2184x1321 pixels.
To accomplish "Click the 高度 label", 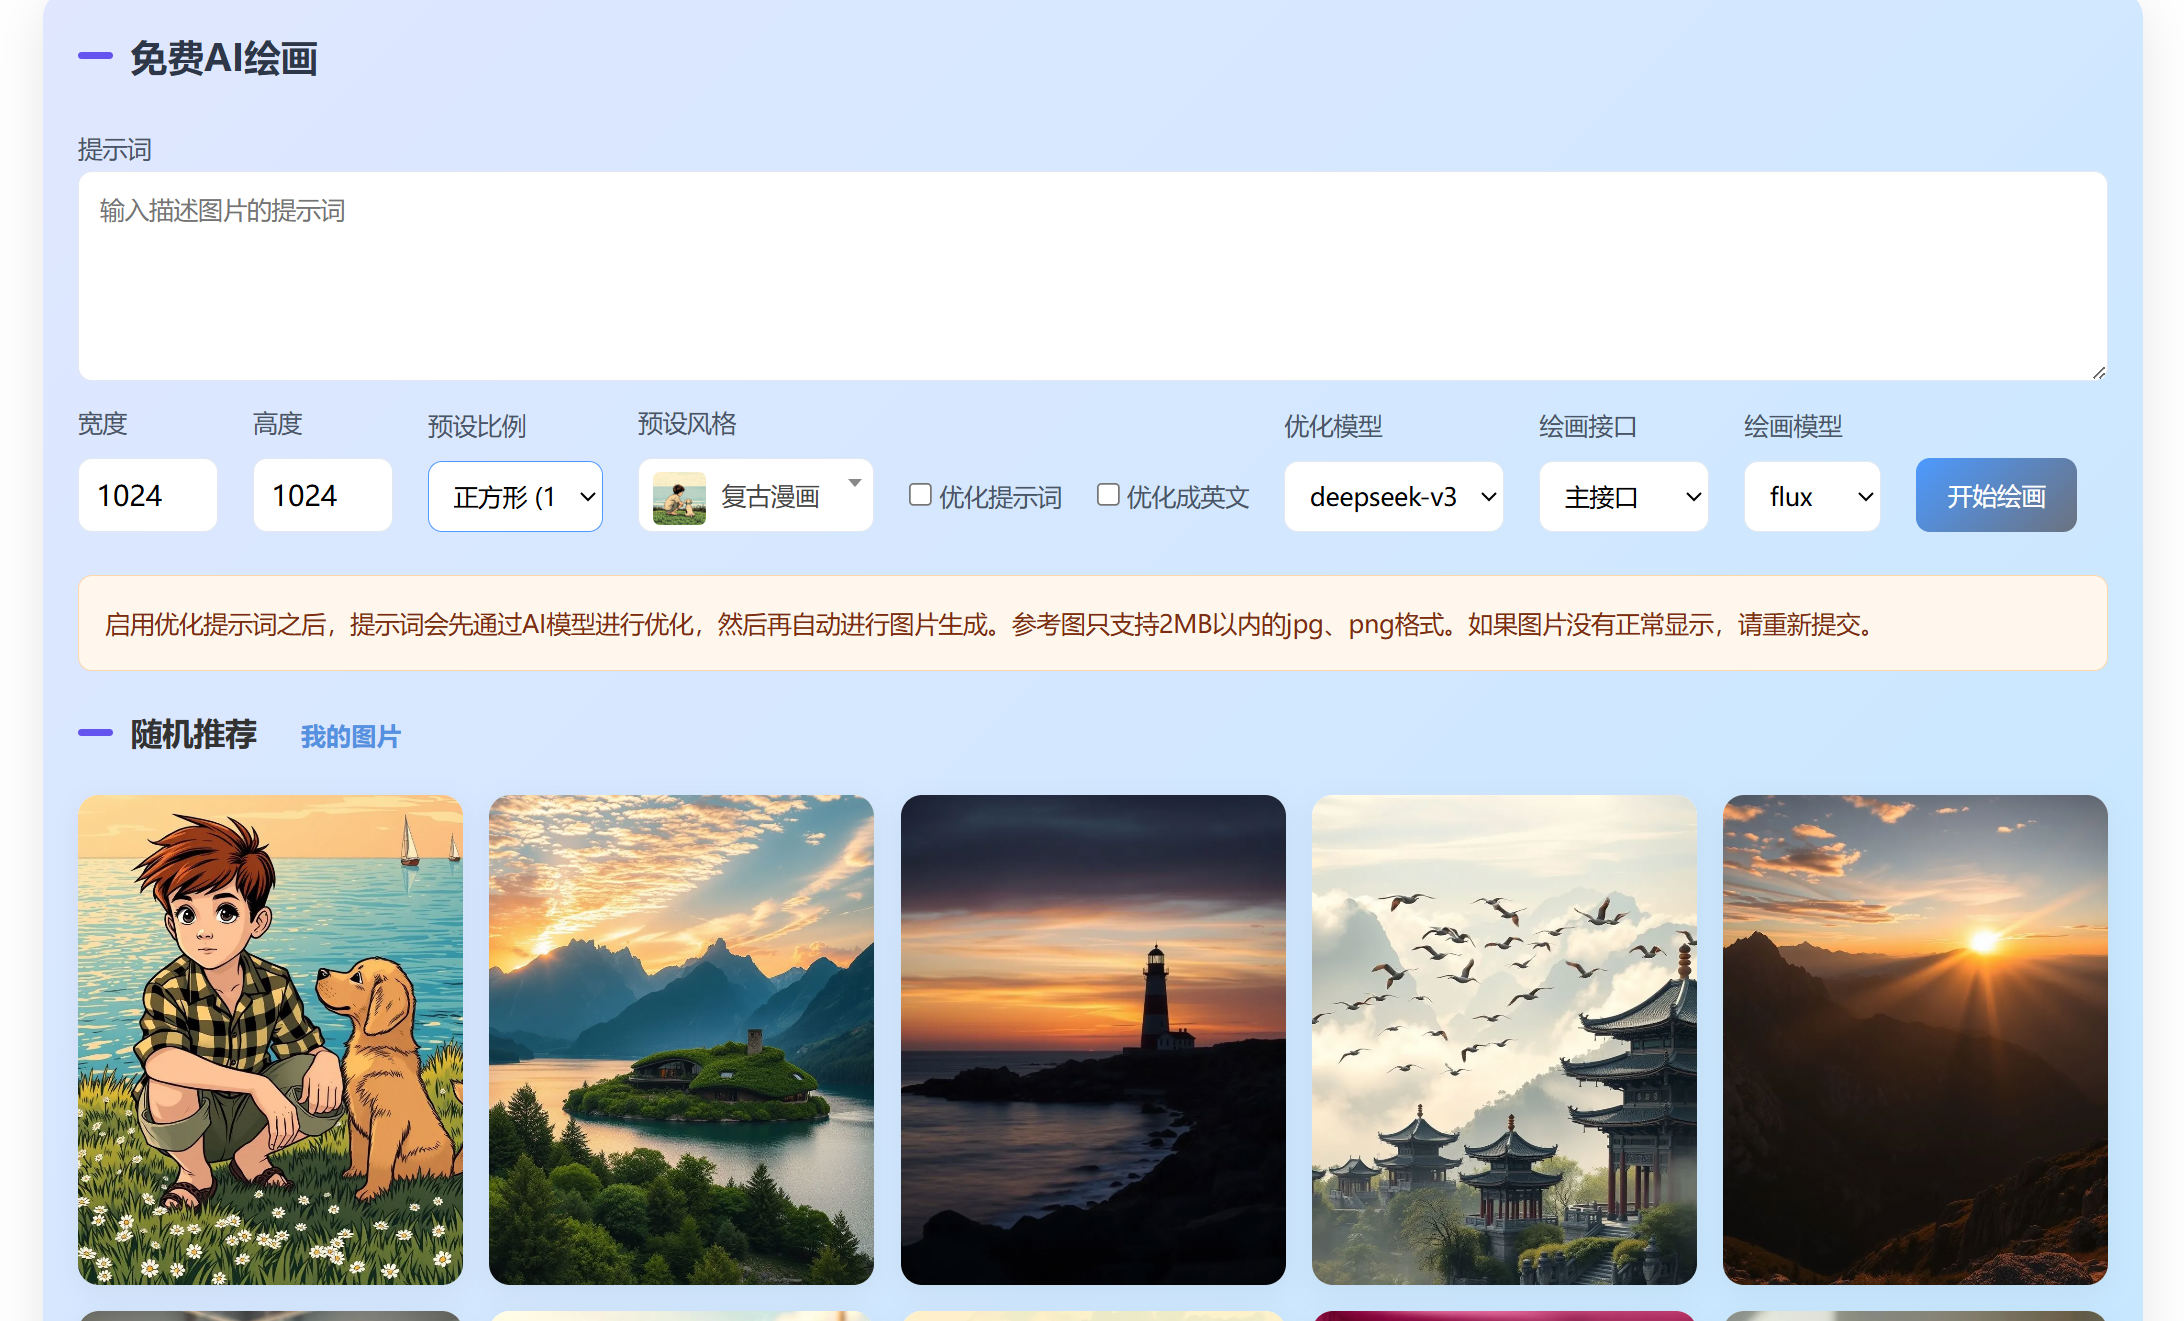I will coord(278,424).
